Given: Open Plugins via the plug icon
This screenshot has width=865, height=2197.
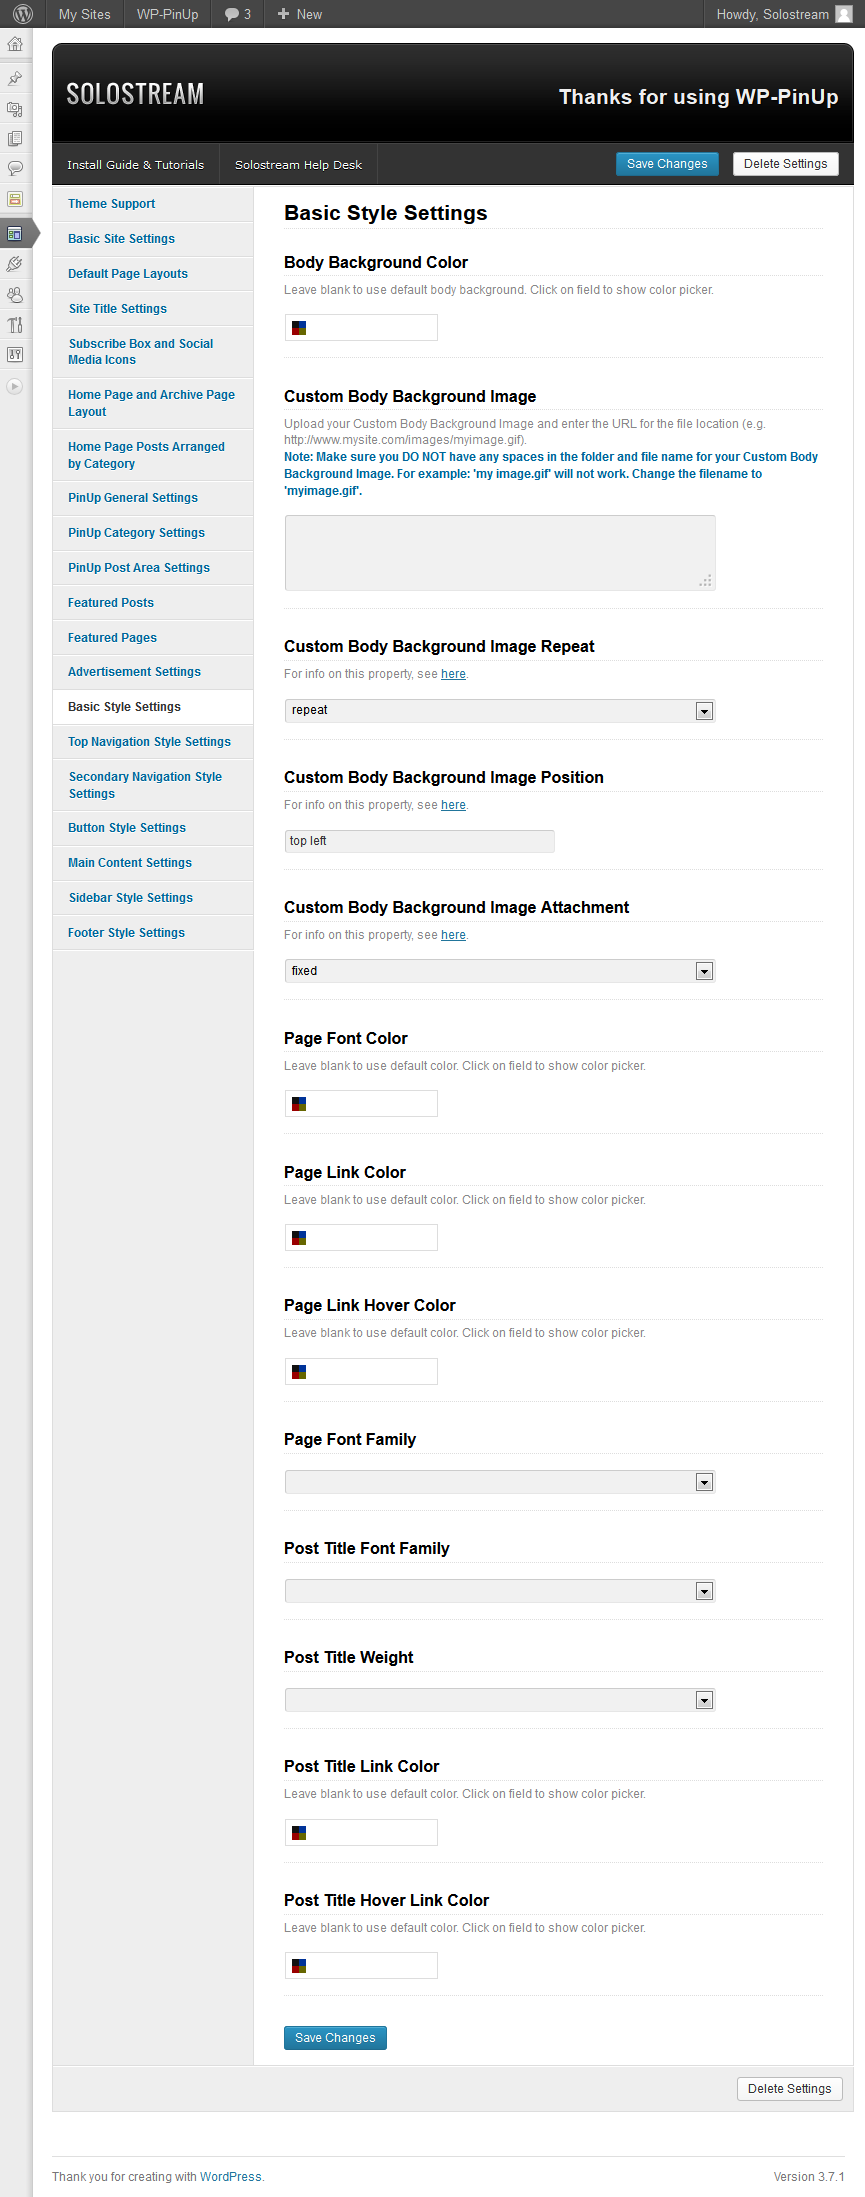Looking at the screenshot, I should click(x=15, y=264).
